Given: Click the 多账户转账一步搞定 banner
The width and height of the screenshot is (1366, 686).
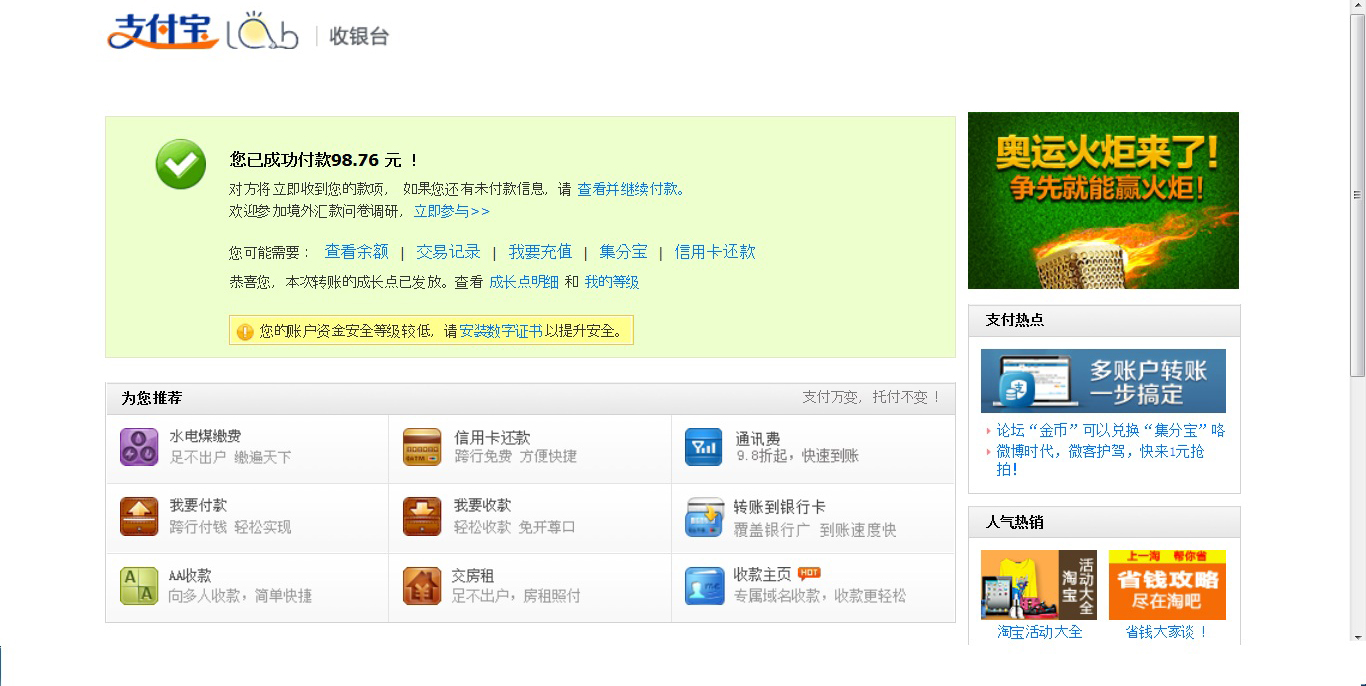Looking at the screenshot, I should [x=1103, y=381].
